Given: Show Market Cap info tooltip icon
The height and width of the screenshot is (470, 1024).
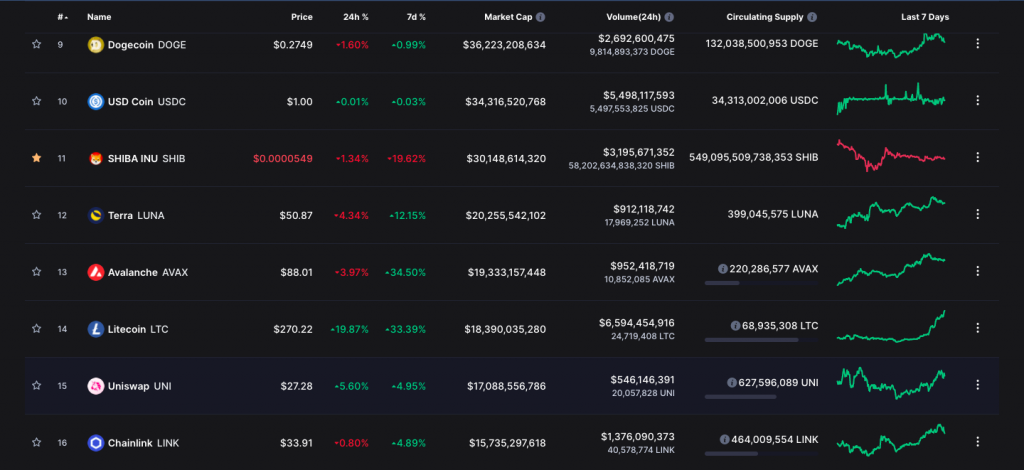Looking at the screenshot, I should (540, 17).
